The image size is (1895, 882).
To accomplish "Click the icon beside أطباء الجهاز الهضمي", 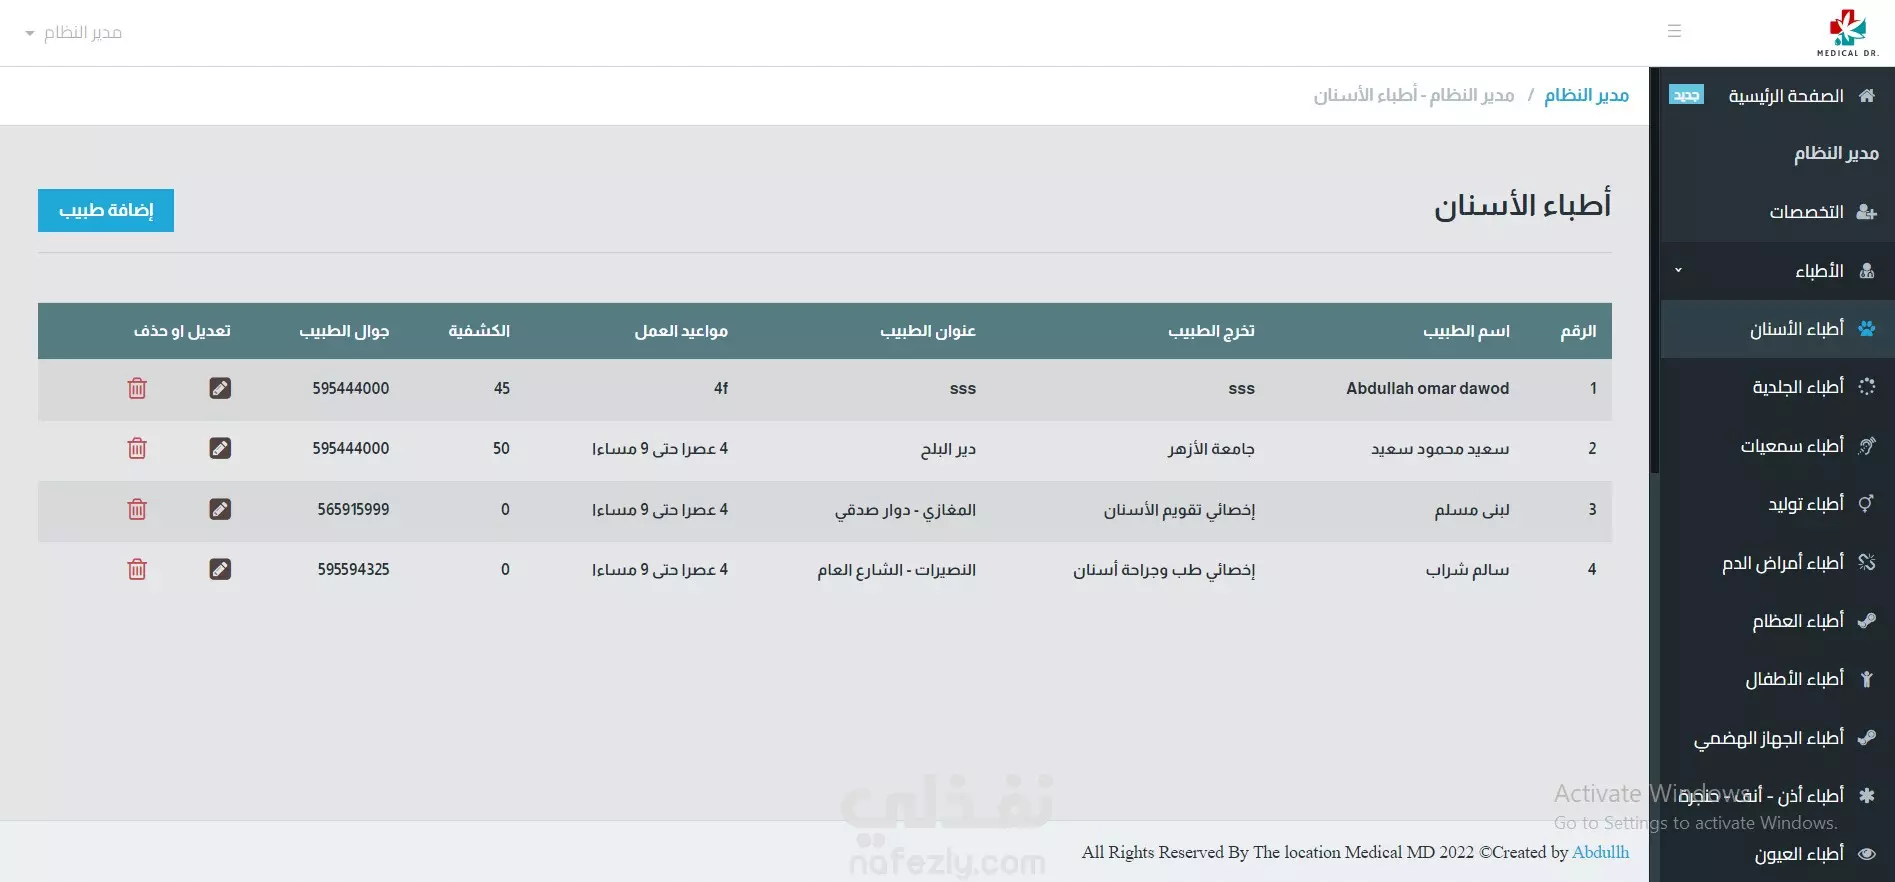I will pos(1866,737).
